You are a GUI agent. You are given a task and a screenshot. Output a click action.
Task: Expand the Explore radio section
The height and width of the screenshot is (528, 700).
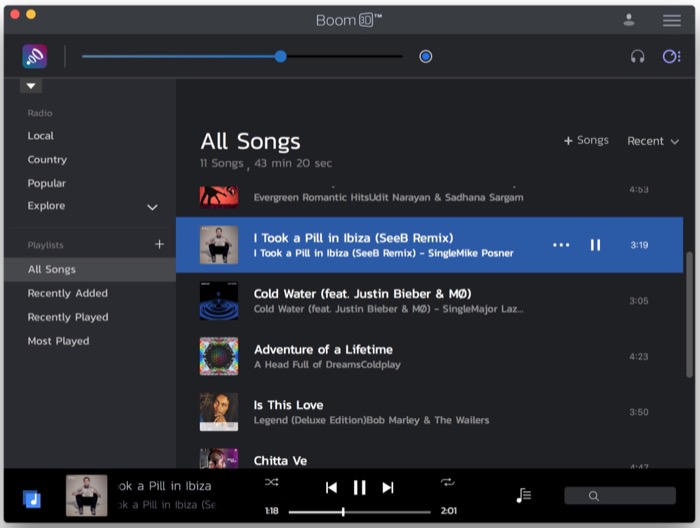pyautogui.click(x=152, y=207)
